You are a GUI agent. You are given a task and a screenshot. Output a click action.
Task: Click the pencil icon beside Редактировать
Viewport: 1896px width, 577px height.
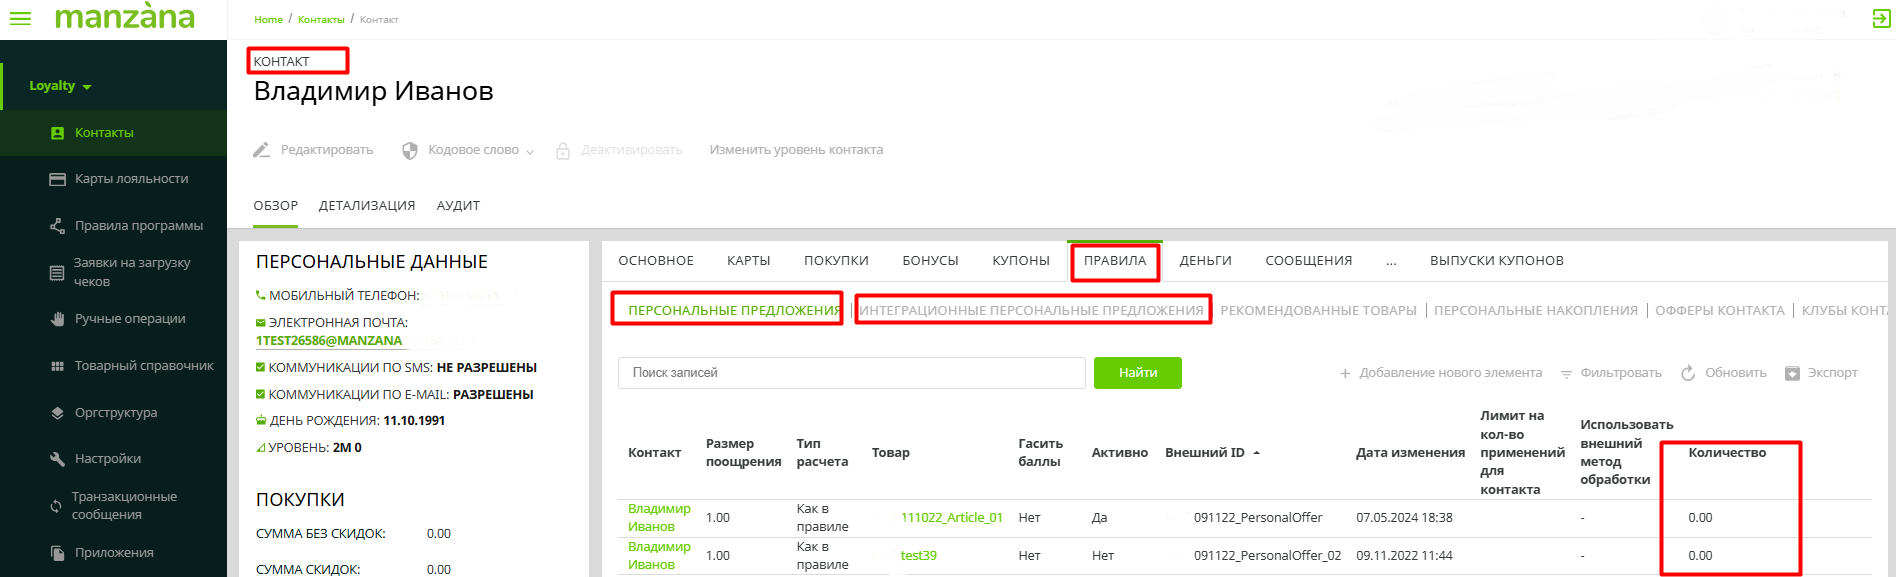click(262, 150)
